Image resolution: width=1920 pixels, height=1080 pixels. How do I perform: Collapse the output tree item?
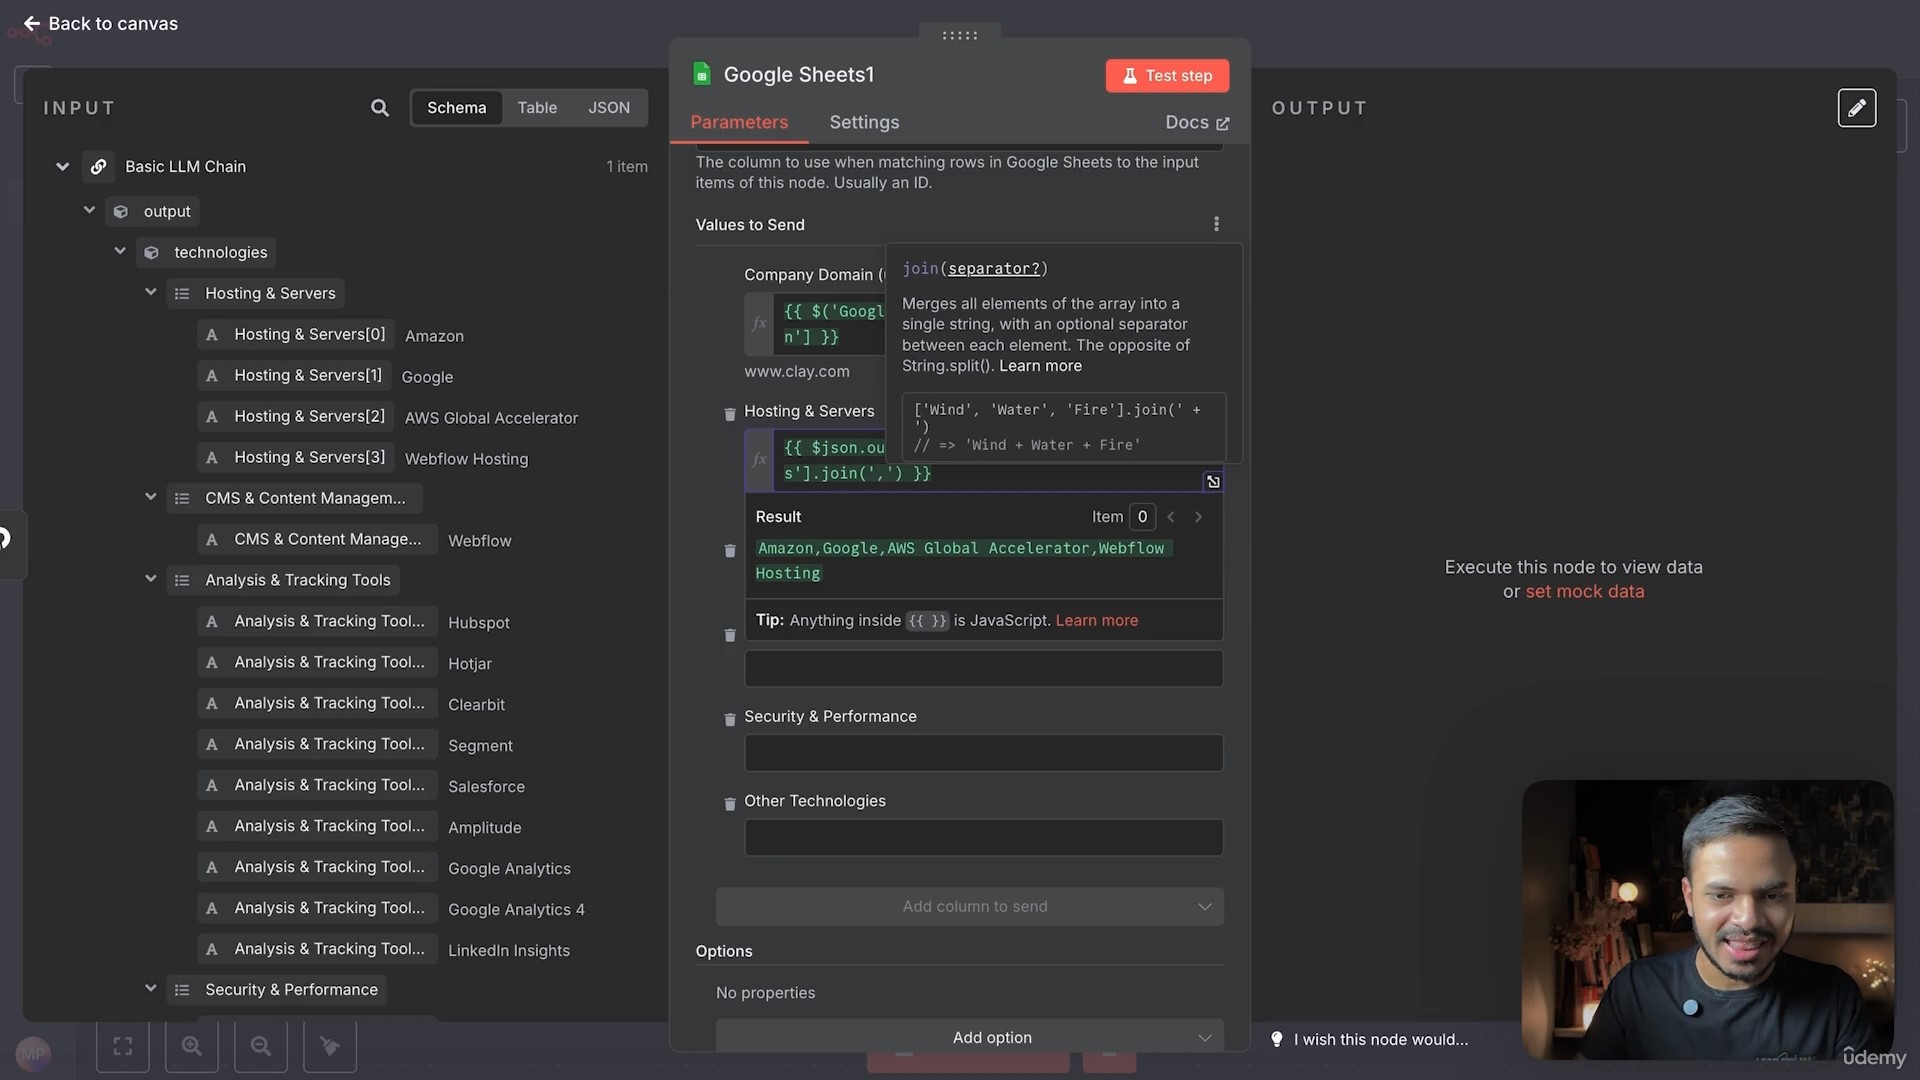coord(89,210)
